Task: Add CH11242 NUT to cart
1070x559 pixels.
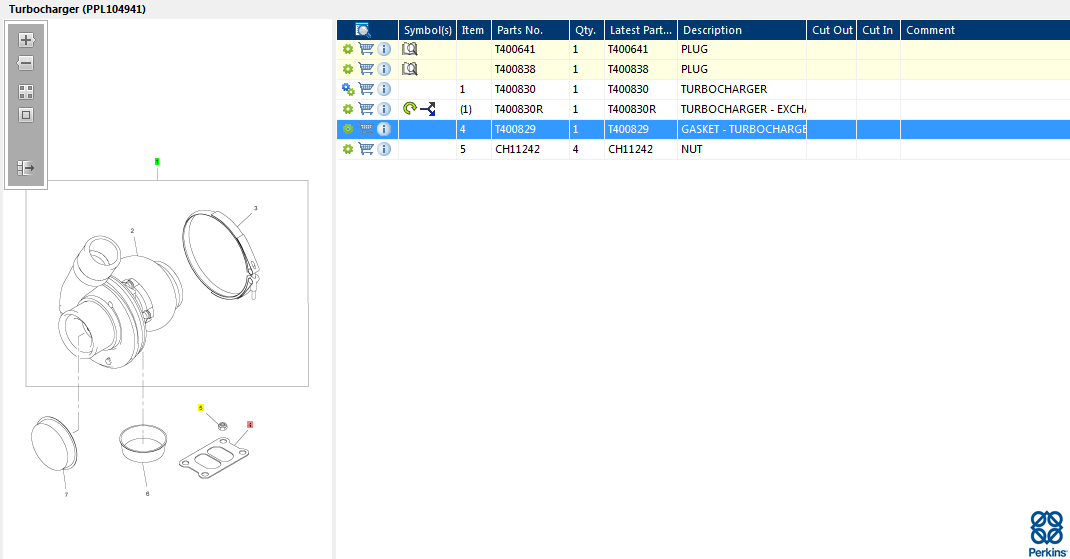Action: (x=366, y=149)
